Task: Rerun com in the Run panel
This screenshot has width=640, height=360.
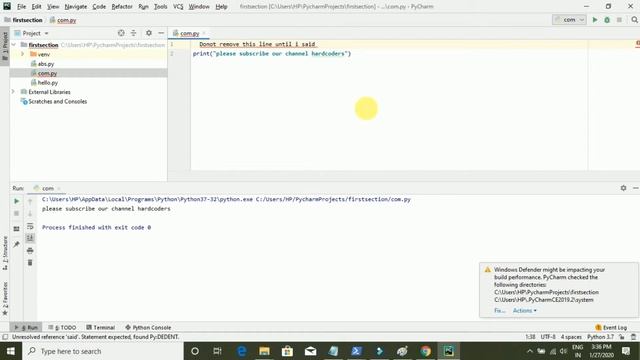Action: pyautogui.click(x=16, y=201)
